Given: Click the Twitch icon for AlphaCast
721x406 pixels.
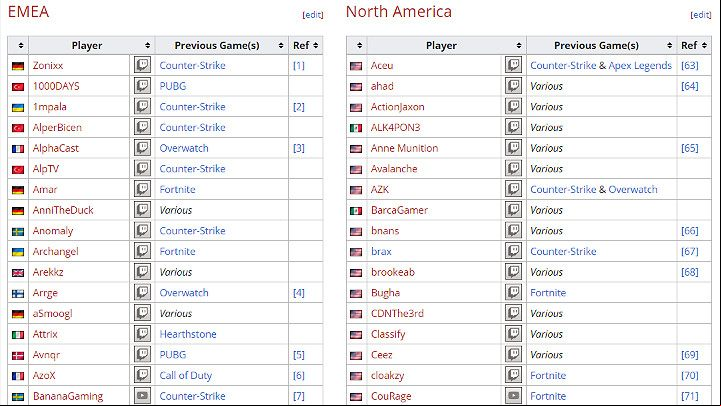Looking at the screenshot, I should coord(142,148).
